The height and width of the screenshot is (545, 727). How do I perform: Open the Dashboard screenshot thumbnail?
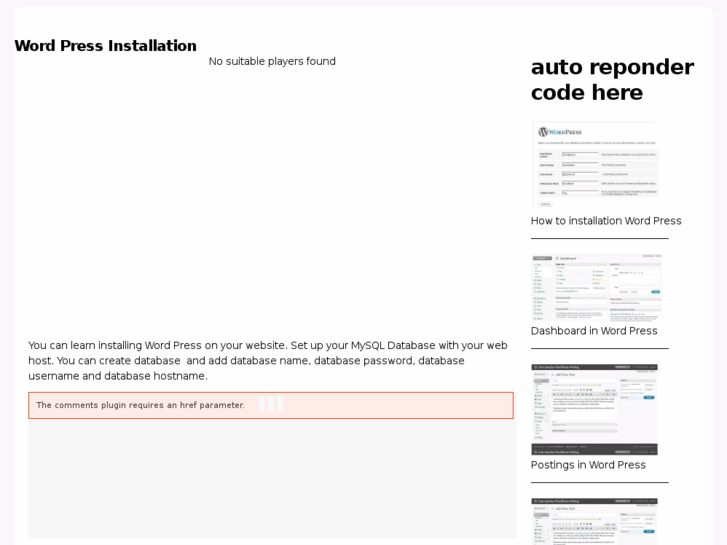pyautogui.click(x=596, y=288)
